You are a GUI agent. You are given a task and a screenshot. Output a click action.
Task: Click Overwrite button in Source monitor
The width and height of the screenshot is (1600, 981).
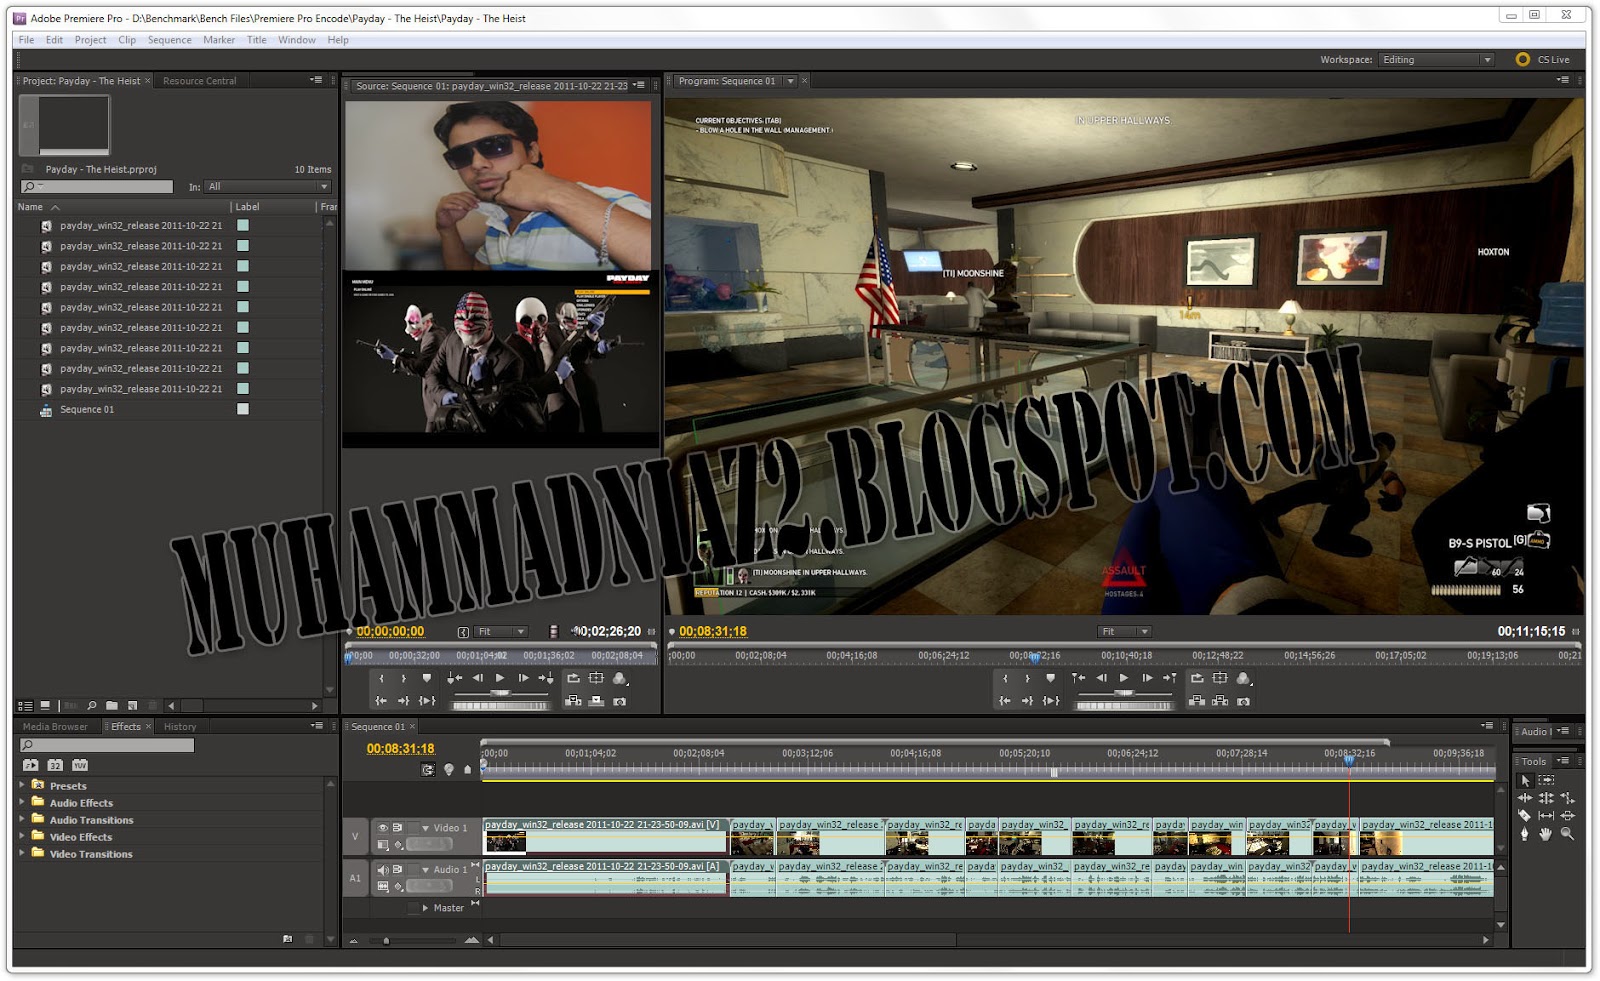(596, 701)
